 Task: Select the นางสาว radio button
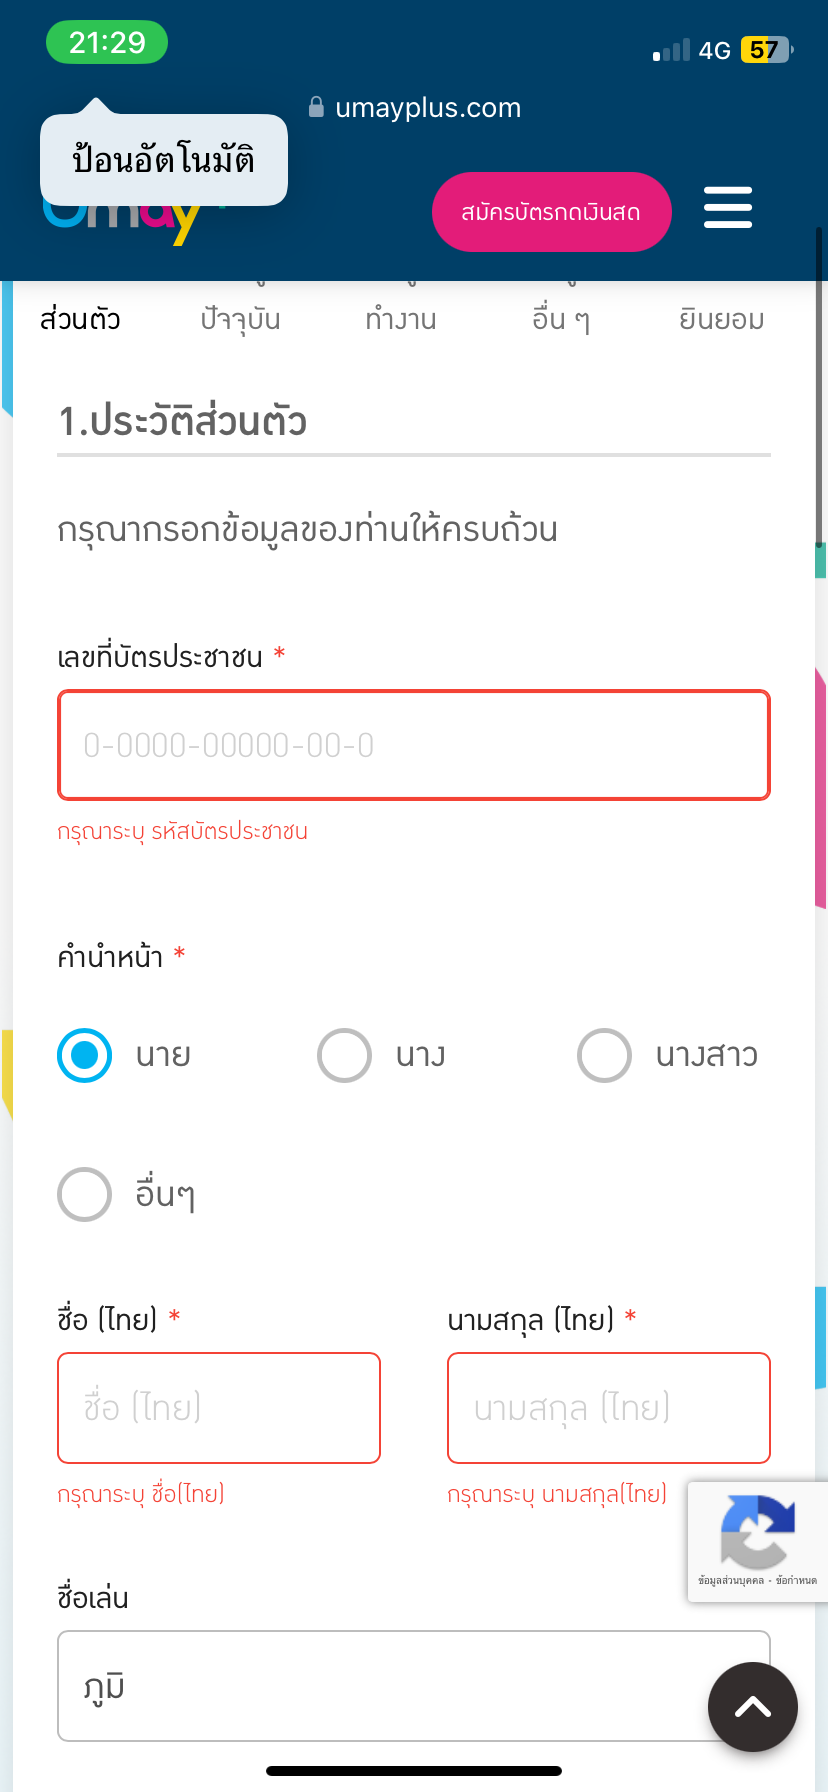(604, 1055)
